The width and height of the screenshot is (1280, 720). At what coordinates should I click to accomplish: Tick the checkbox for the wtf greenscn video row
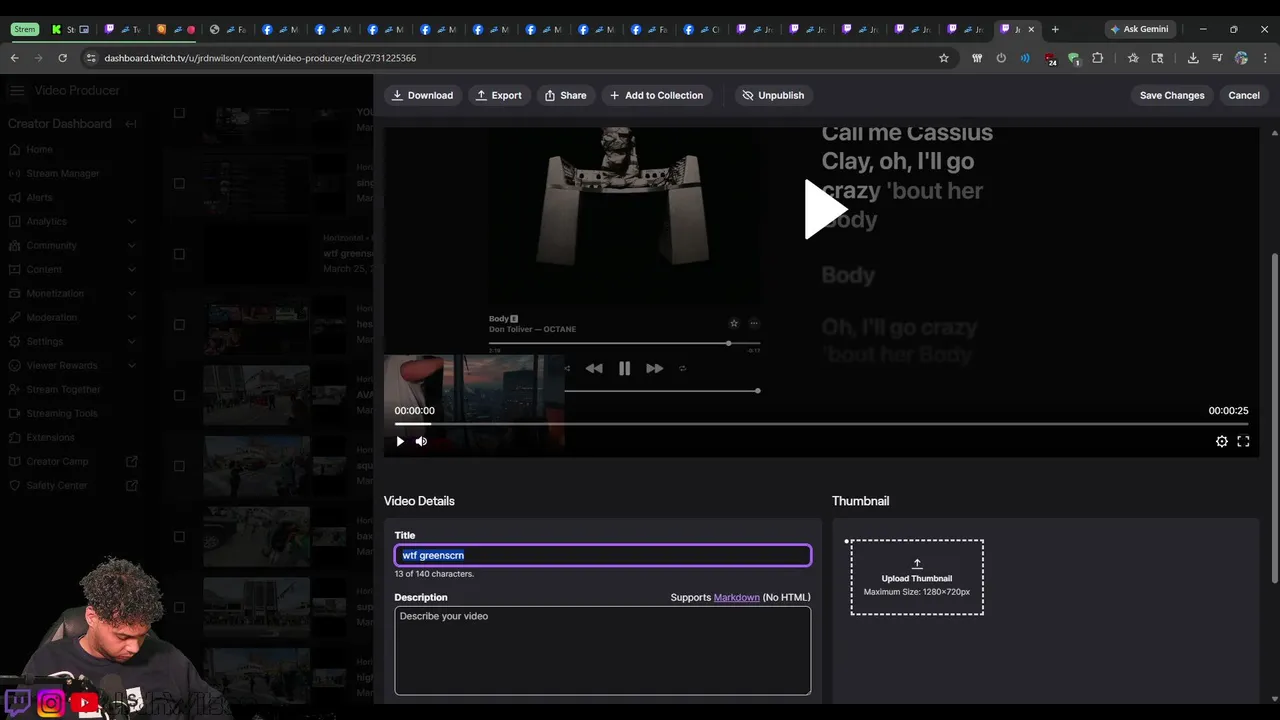179,254
